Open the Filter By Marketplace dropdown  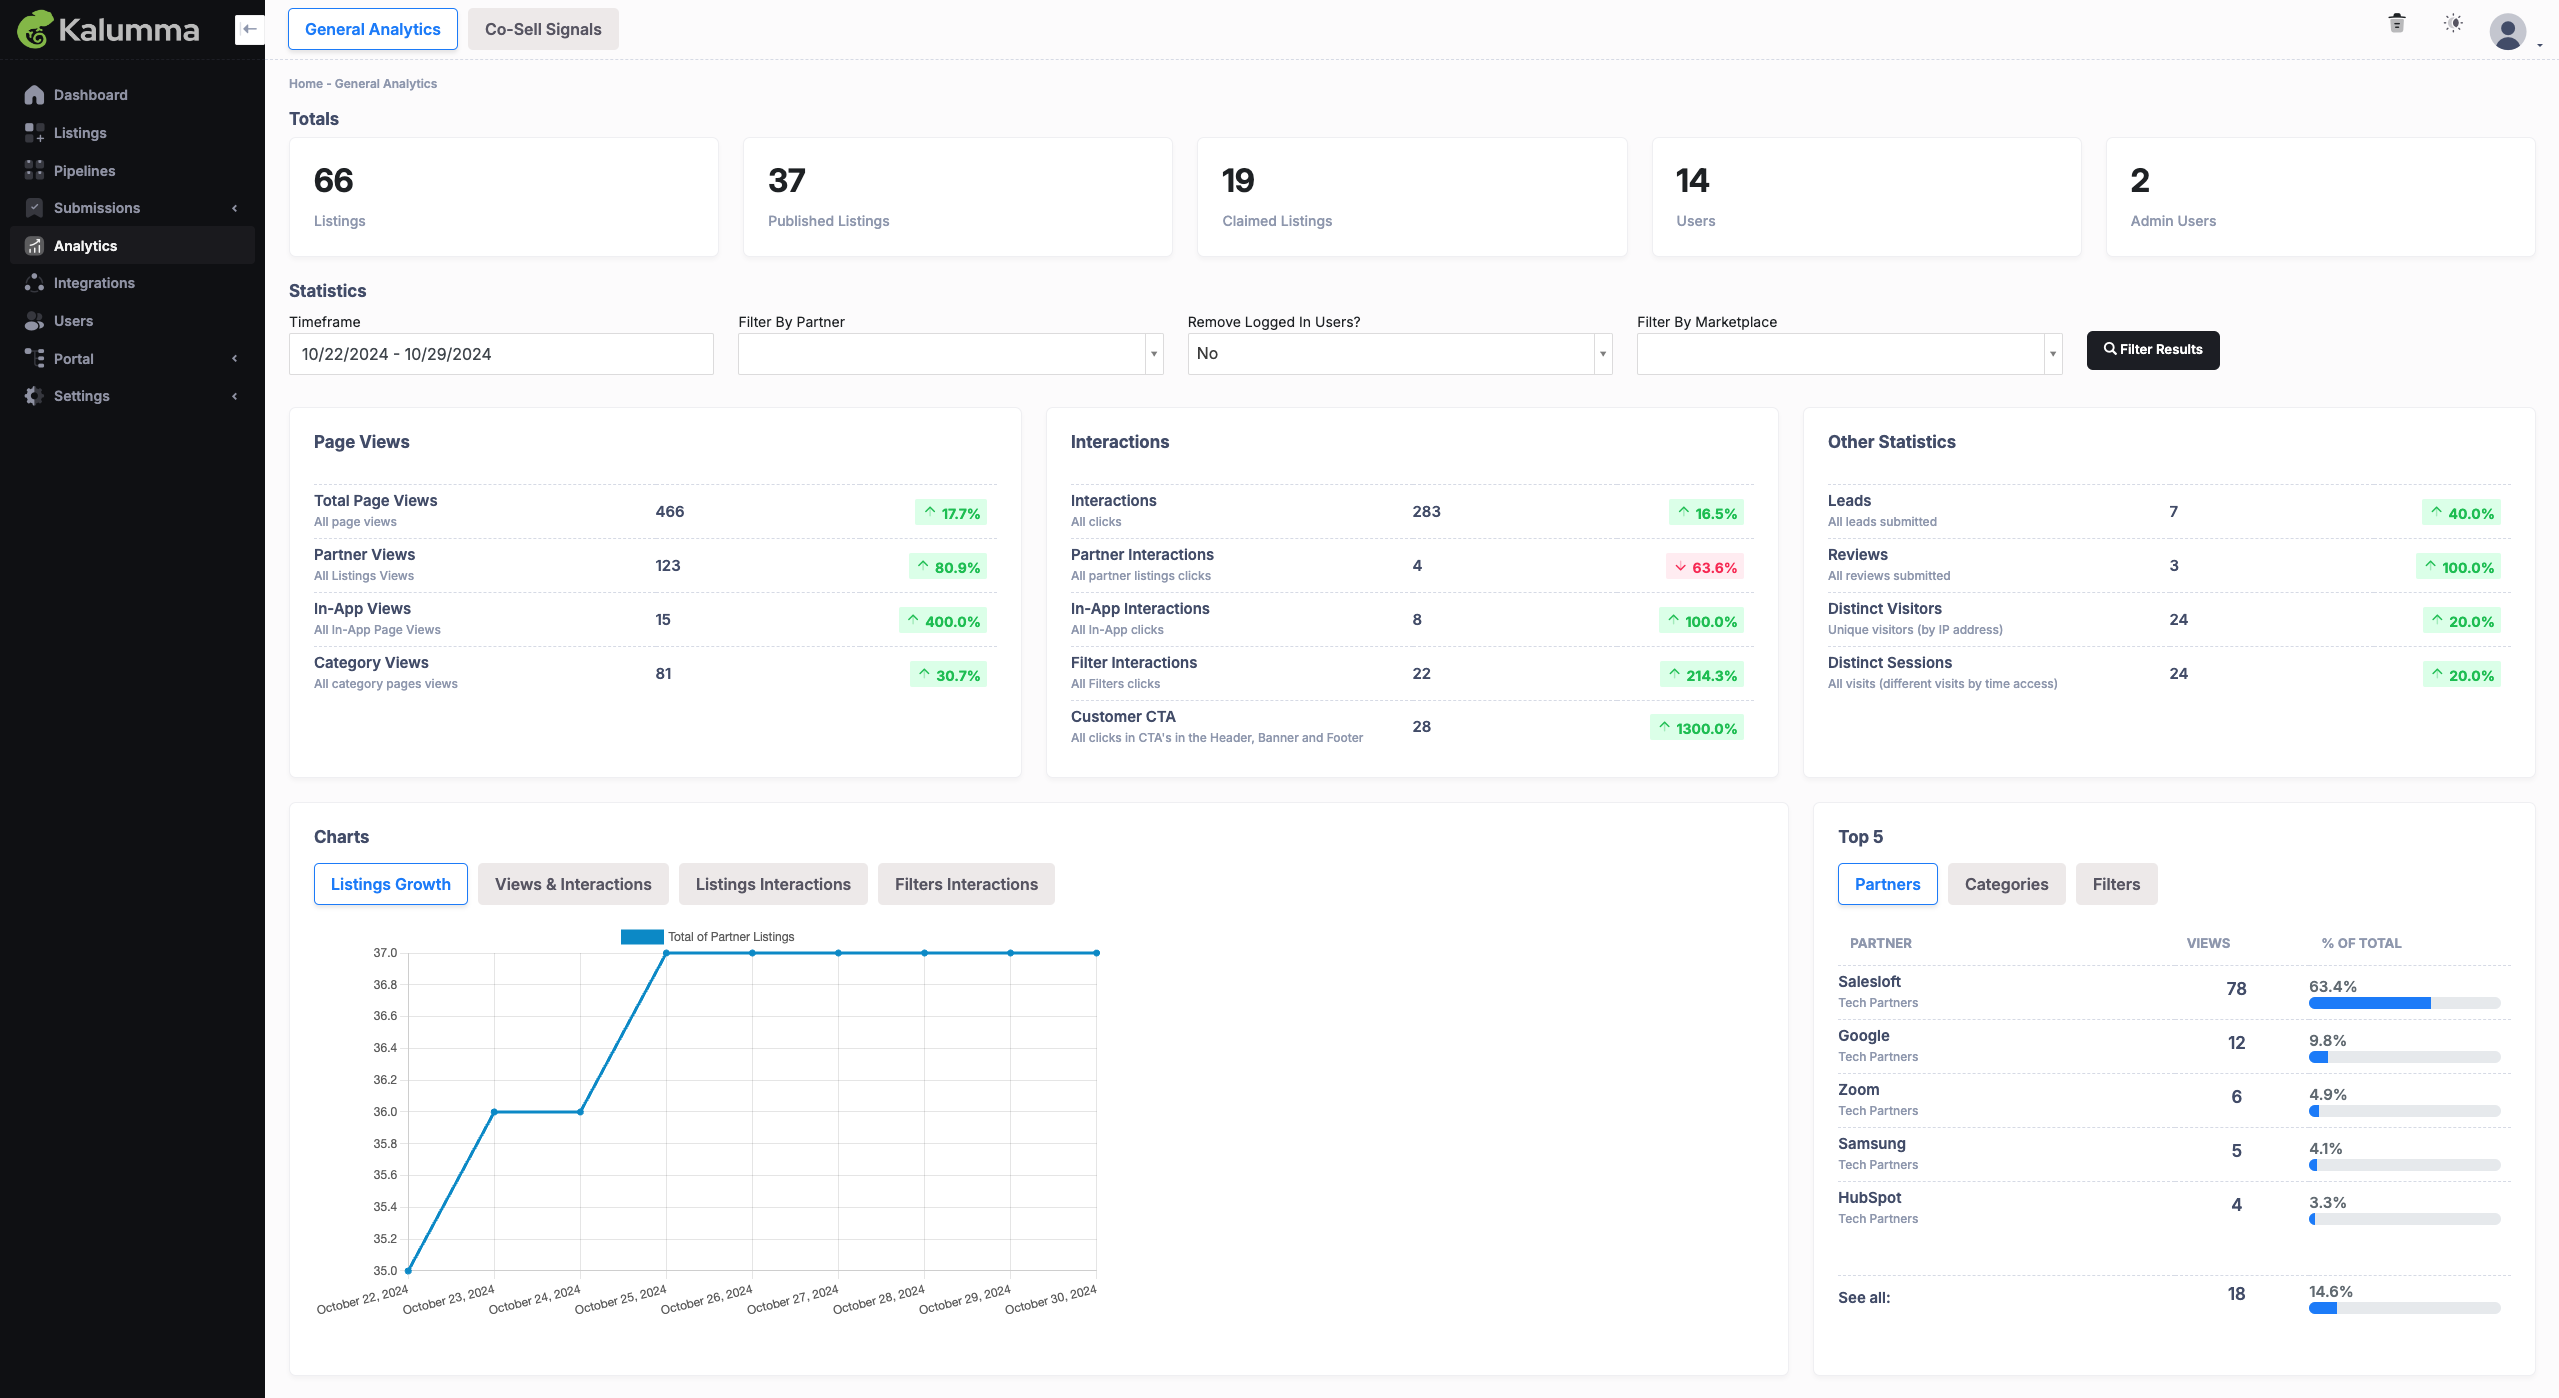coord(1849,354)
